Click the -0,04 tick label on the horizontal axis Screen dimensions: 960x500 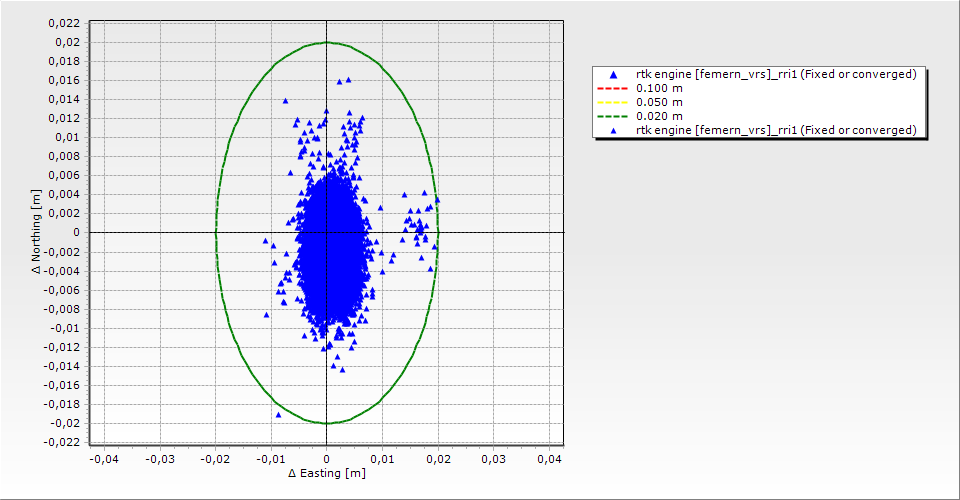pyautogui.click(x=104, y=458)
